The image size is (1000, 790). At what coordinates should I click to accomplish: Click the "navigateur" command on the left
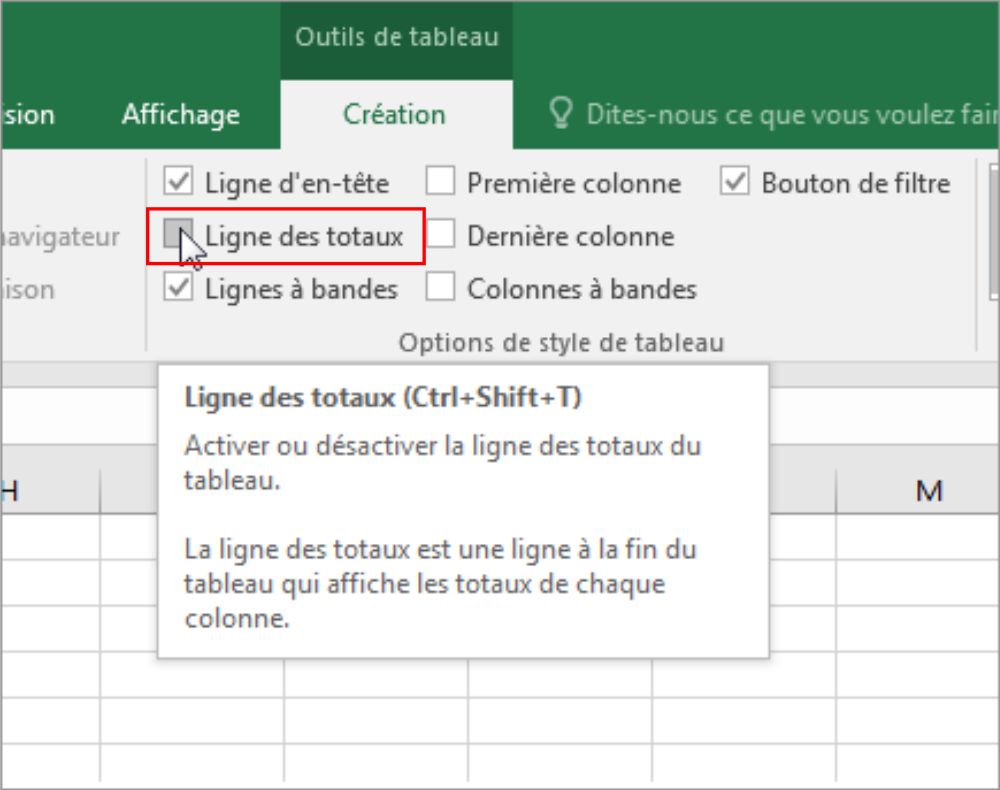click(x=60, y=237)
